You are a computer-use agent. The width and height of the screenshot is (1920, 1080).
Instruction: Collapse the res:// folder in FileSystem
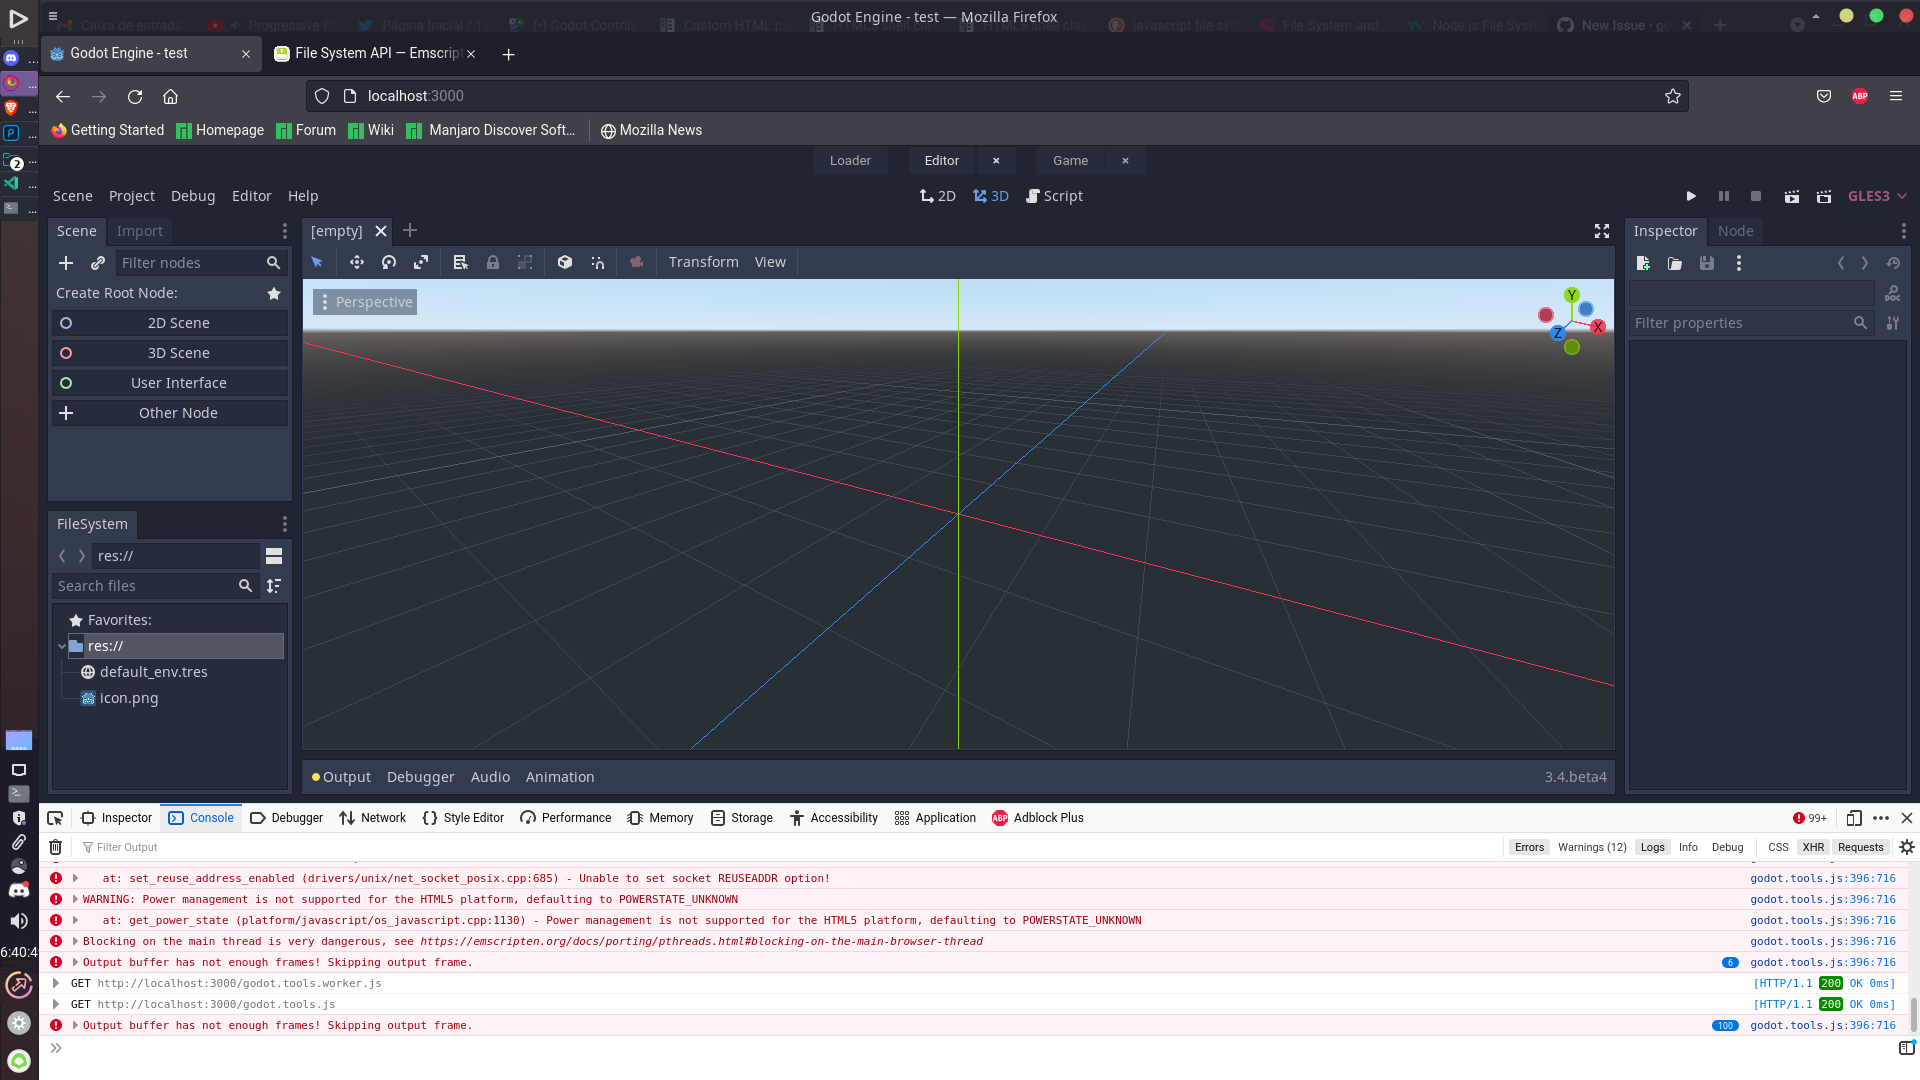coord(62,646)
